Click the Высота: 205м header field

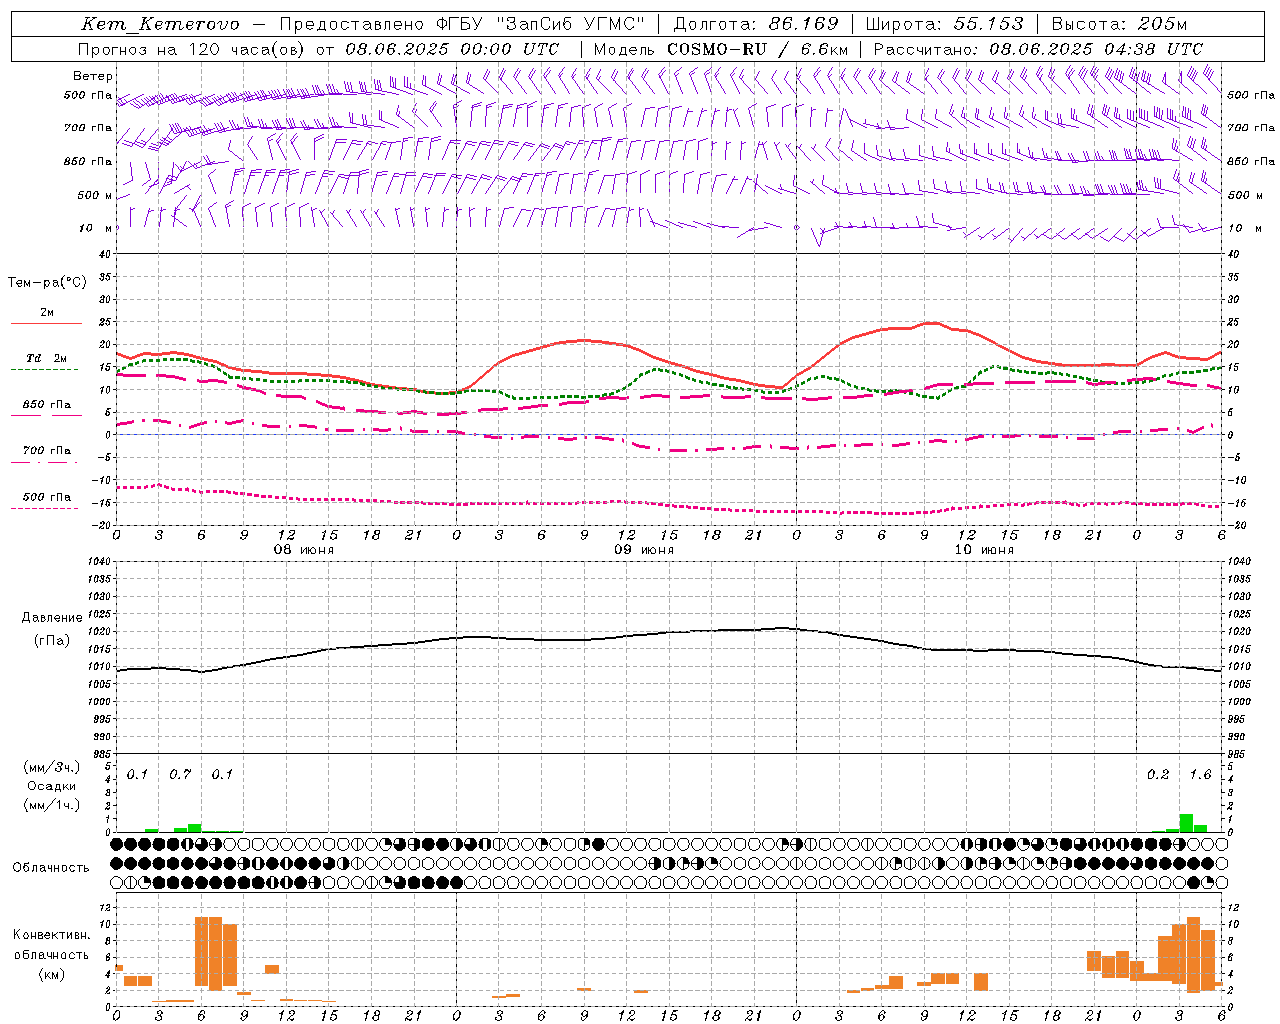coord(1120,24)
